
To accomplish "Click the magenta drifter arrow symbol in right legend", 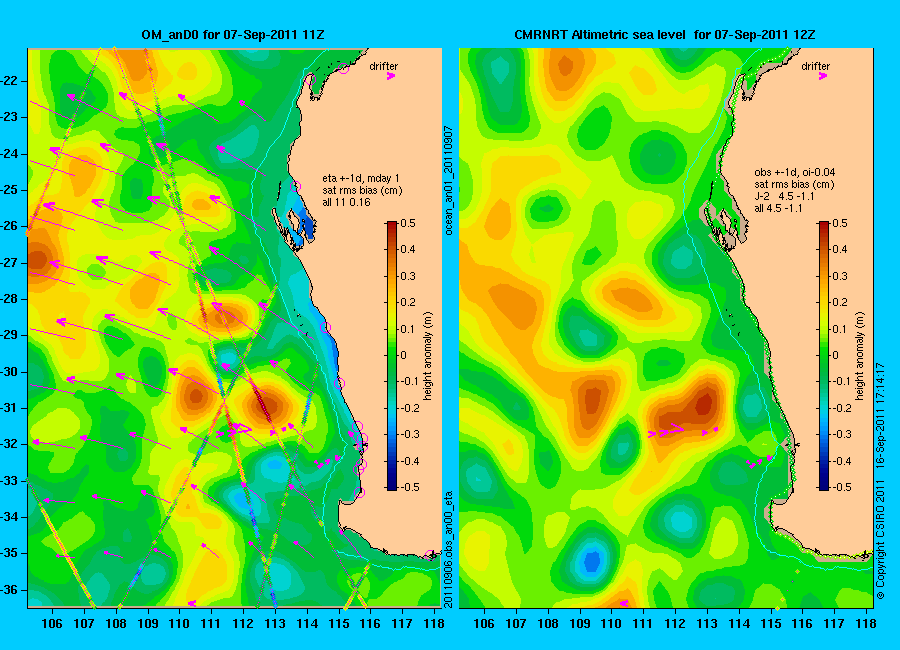I will 823,76.
